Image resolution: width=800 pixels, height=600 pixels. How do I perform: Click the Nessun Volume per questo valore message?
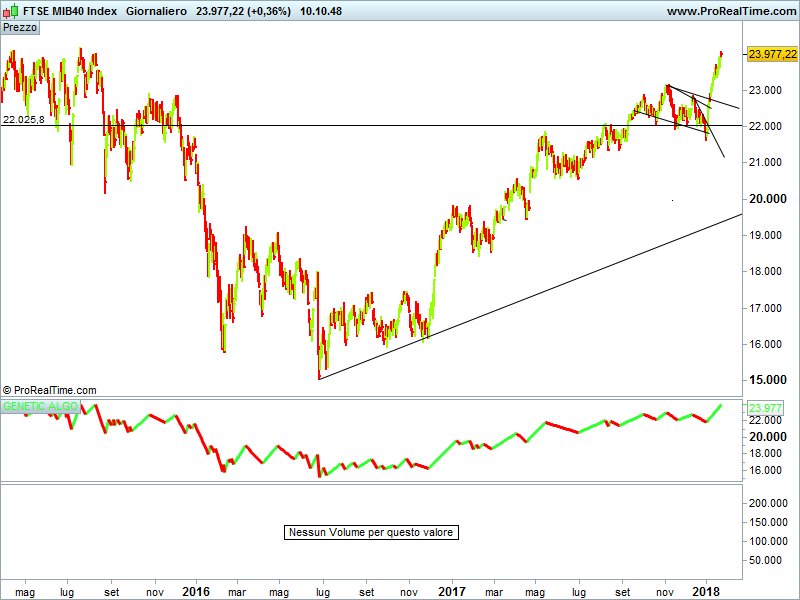(x=371, y=532)
